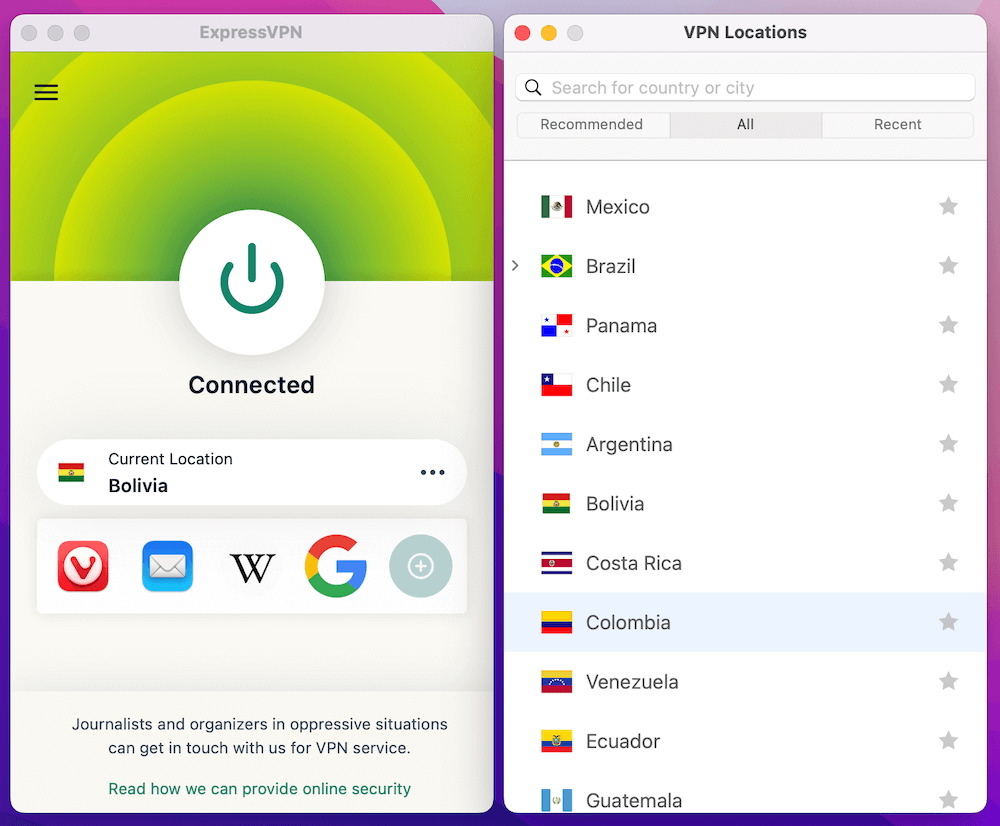1000x826 pixels.
Task: Open the Mail app shortcut
Action: click(x=168, y=566)
